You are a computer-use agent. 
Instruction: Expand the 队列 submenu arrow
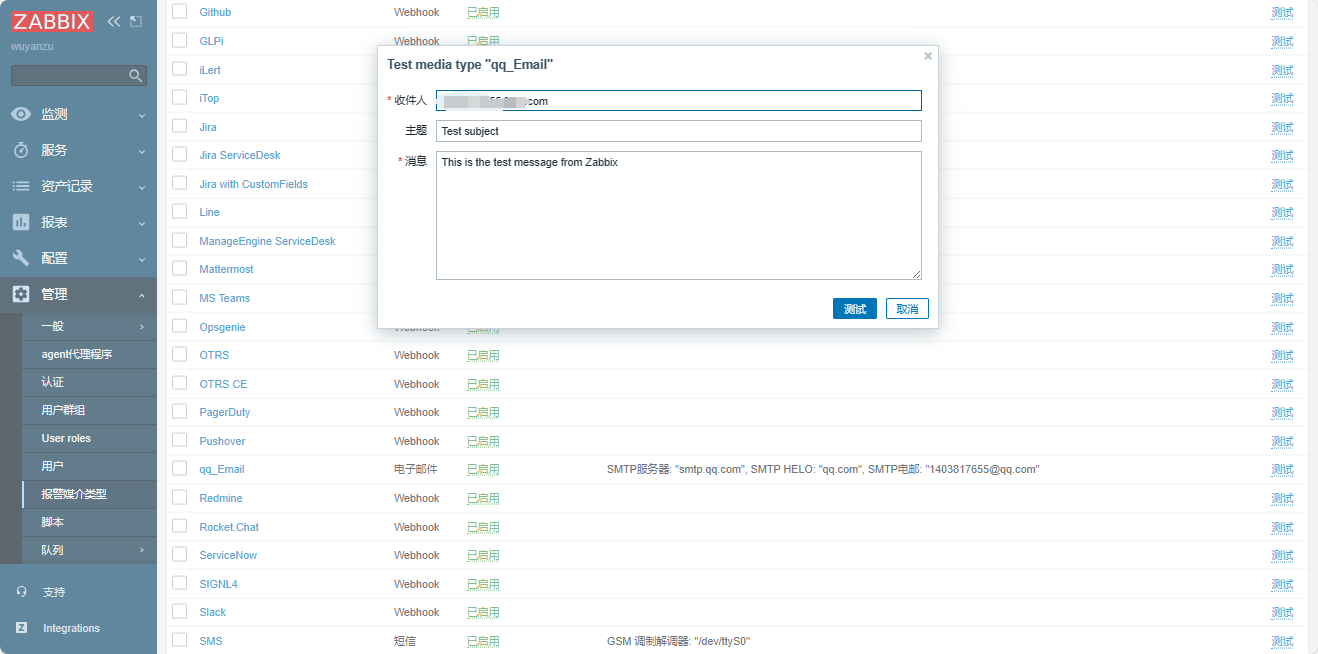(x=142, y=550)
